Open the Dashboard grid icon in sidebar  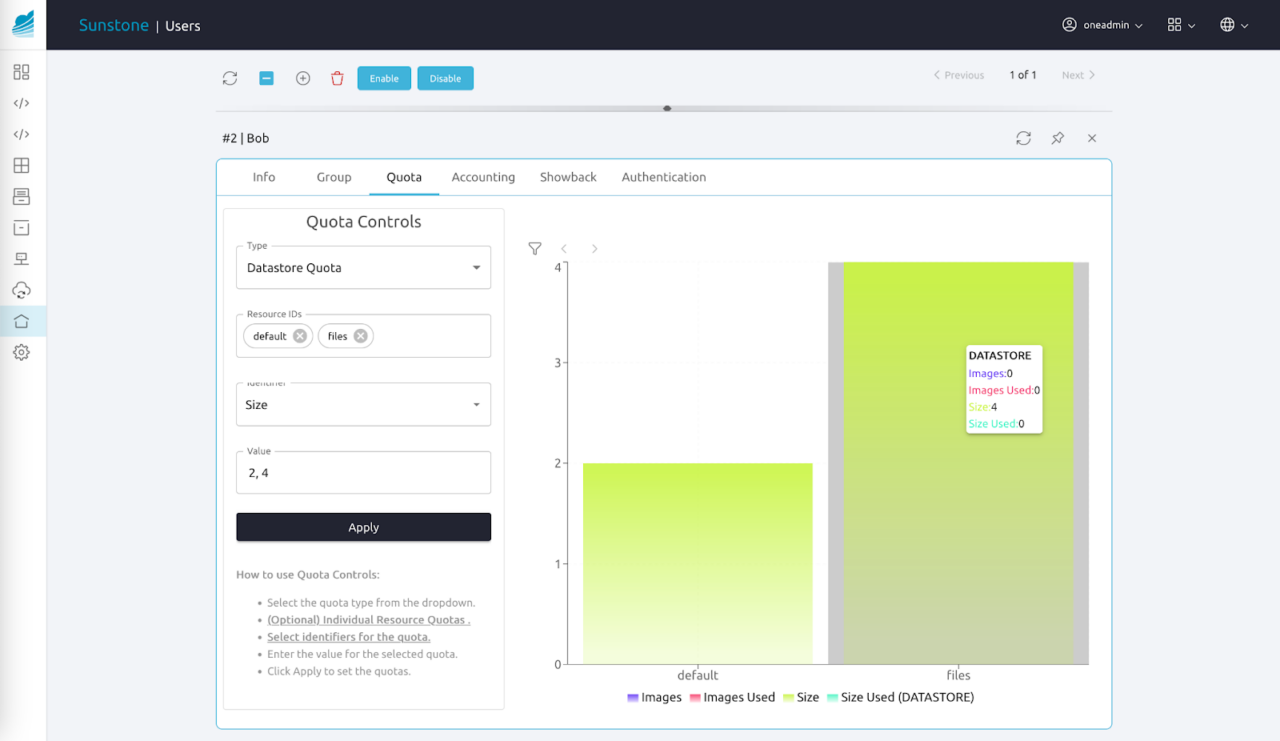(x=20, y=72)
